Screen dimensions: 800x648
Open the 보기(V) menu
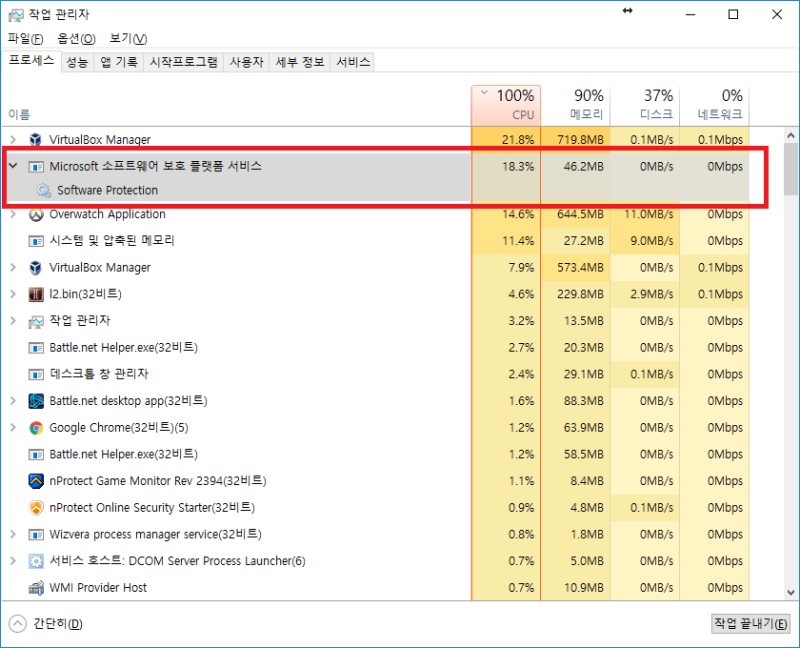129,39
